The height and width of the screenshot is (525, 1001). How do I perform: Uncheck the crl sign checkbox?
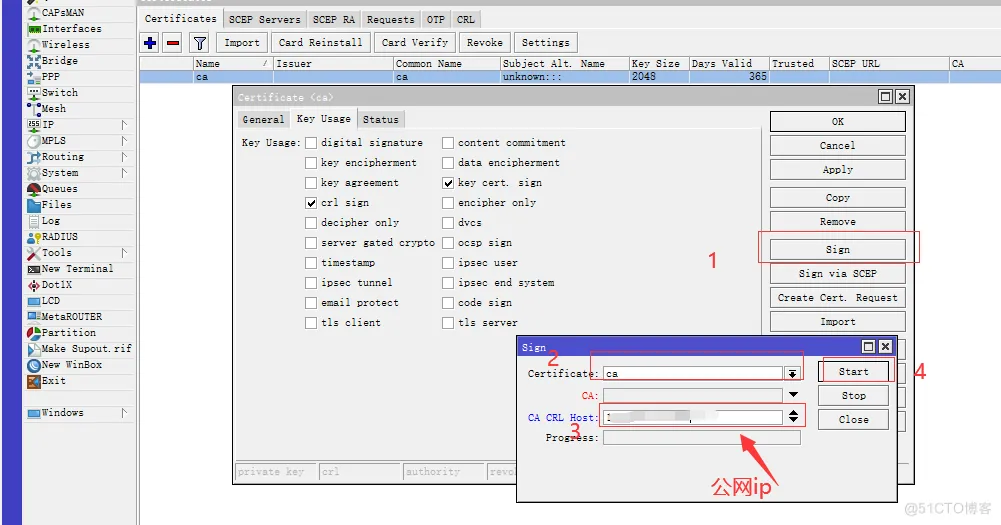[311, 203]
